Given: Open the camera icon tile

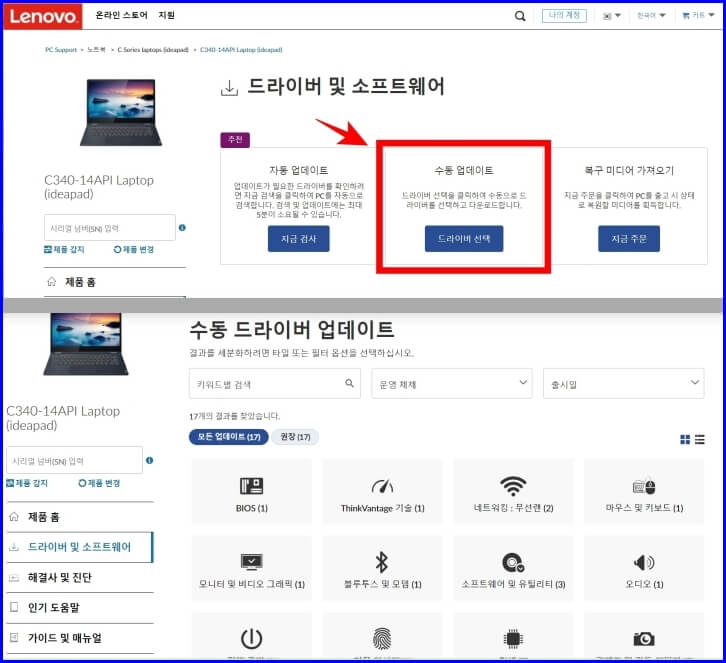Looking at the screenshot, I should click(644, 637).
